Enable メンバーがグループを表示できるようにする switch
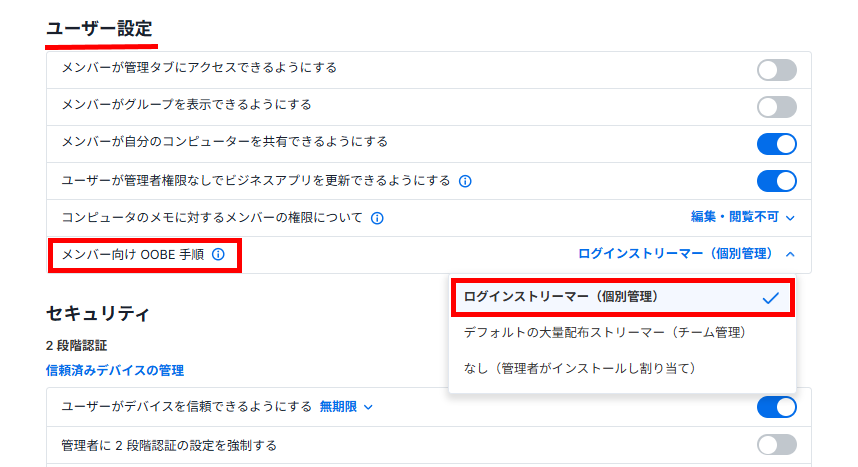Screen dimensions: 858x467 coord(776,107)
